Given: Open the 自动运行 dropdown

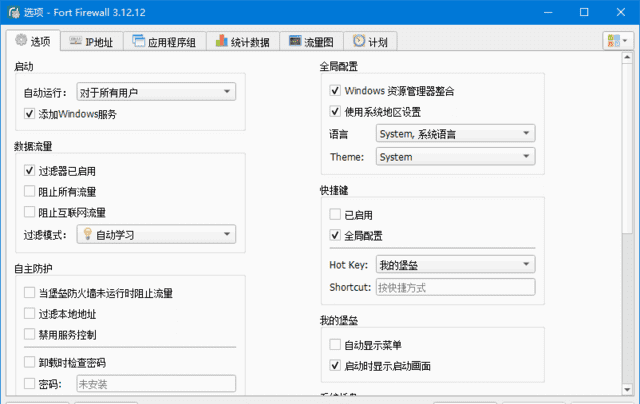Looking at the screenshot, I should [x=156, y=92].
